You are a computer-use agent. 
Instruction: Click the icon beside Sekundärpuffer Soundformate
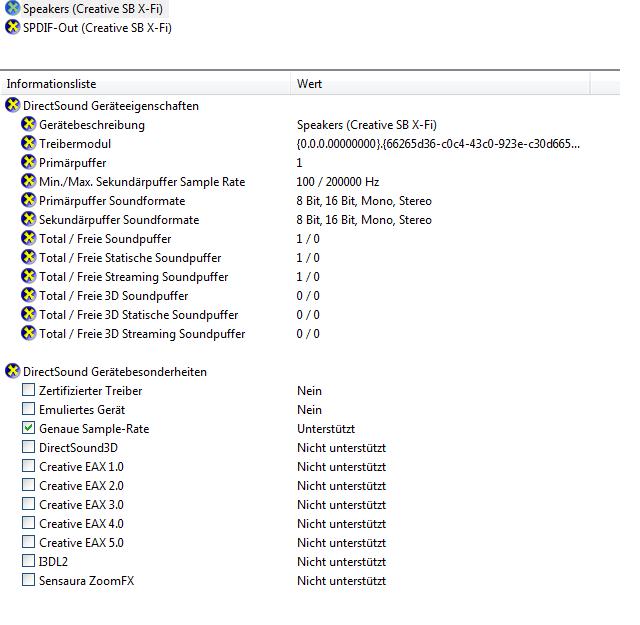[x=29, y=219]
